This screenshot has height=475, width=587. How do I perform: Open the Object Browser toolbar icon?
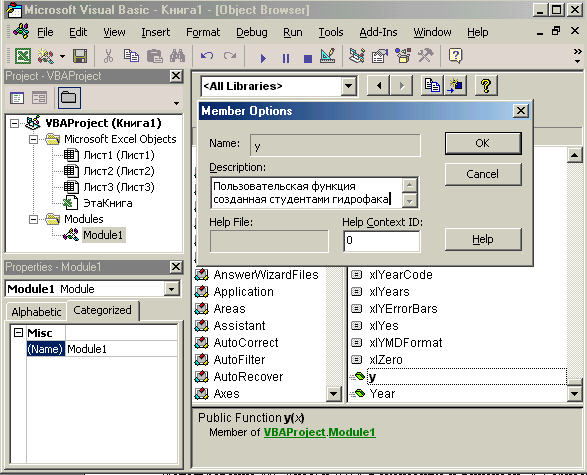coord(403,56)
